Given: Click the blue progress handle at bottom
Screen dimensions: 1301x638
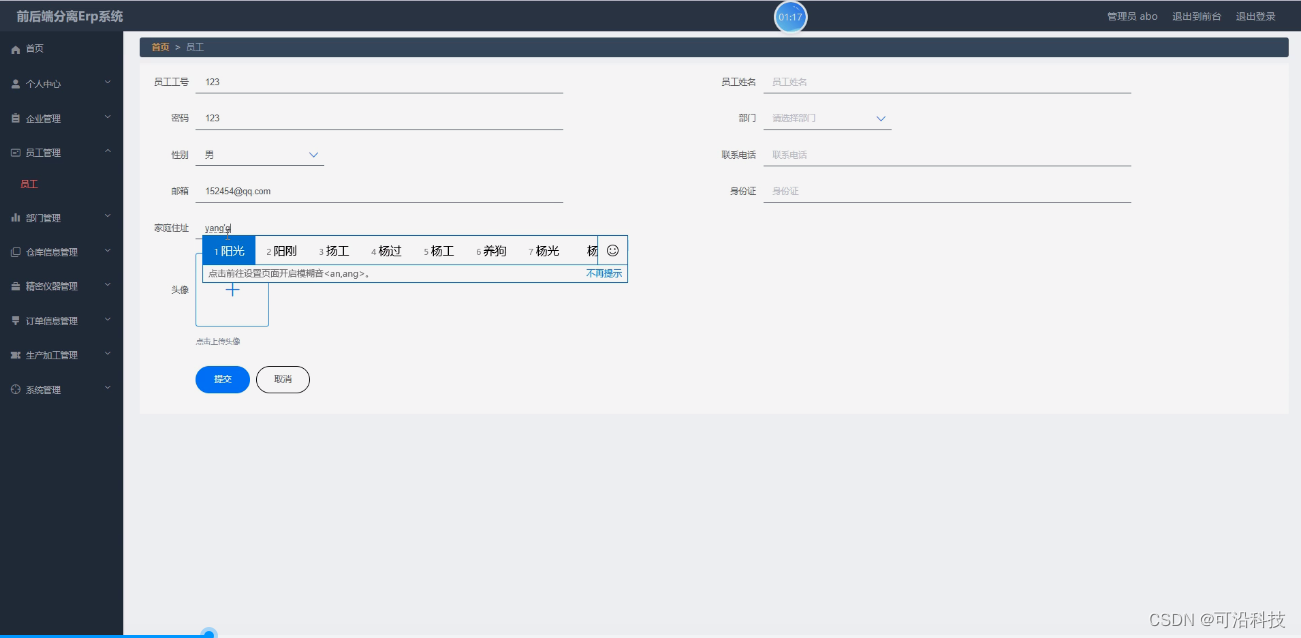Looking at the screenshot, I should pos(209,633).
